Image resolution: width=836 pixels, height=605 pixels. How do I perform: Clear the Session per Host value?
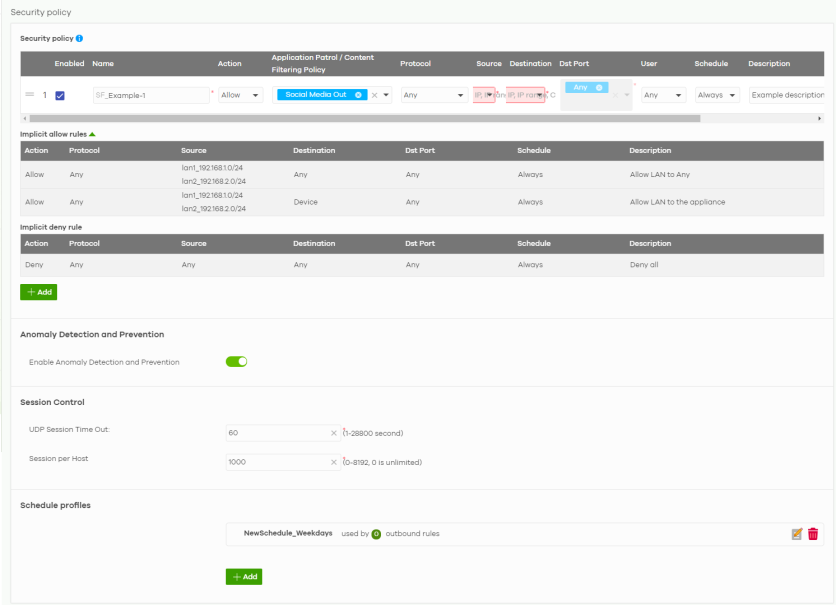point(334,462)
